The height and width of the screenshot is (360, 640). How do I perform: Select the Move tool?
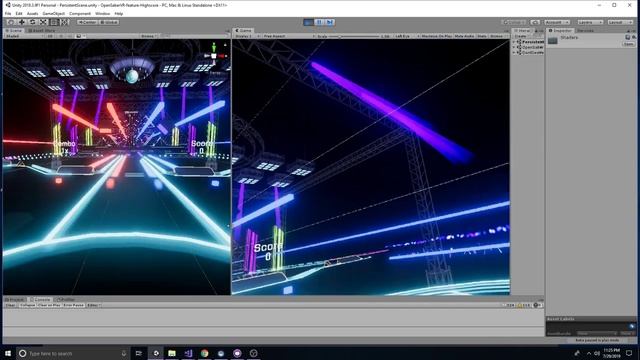click(x=22, y=22)
